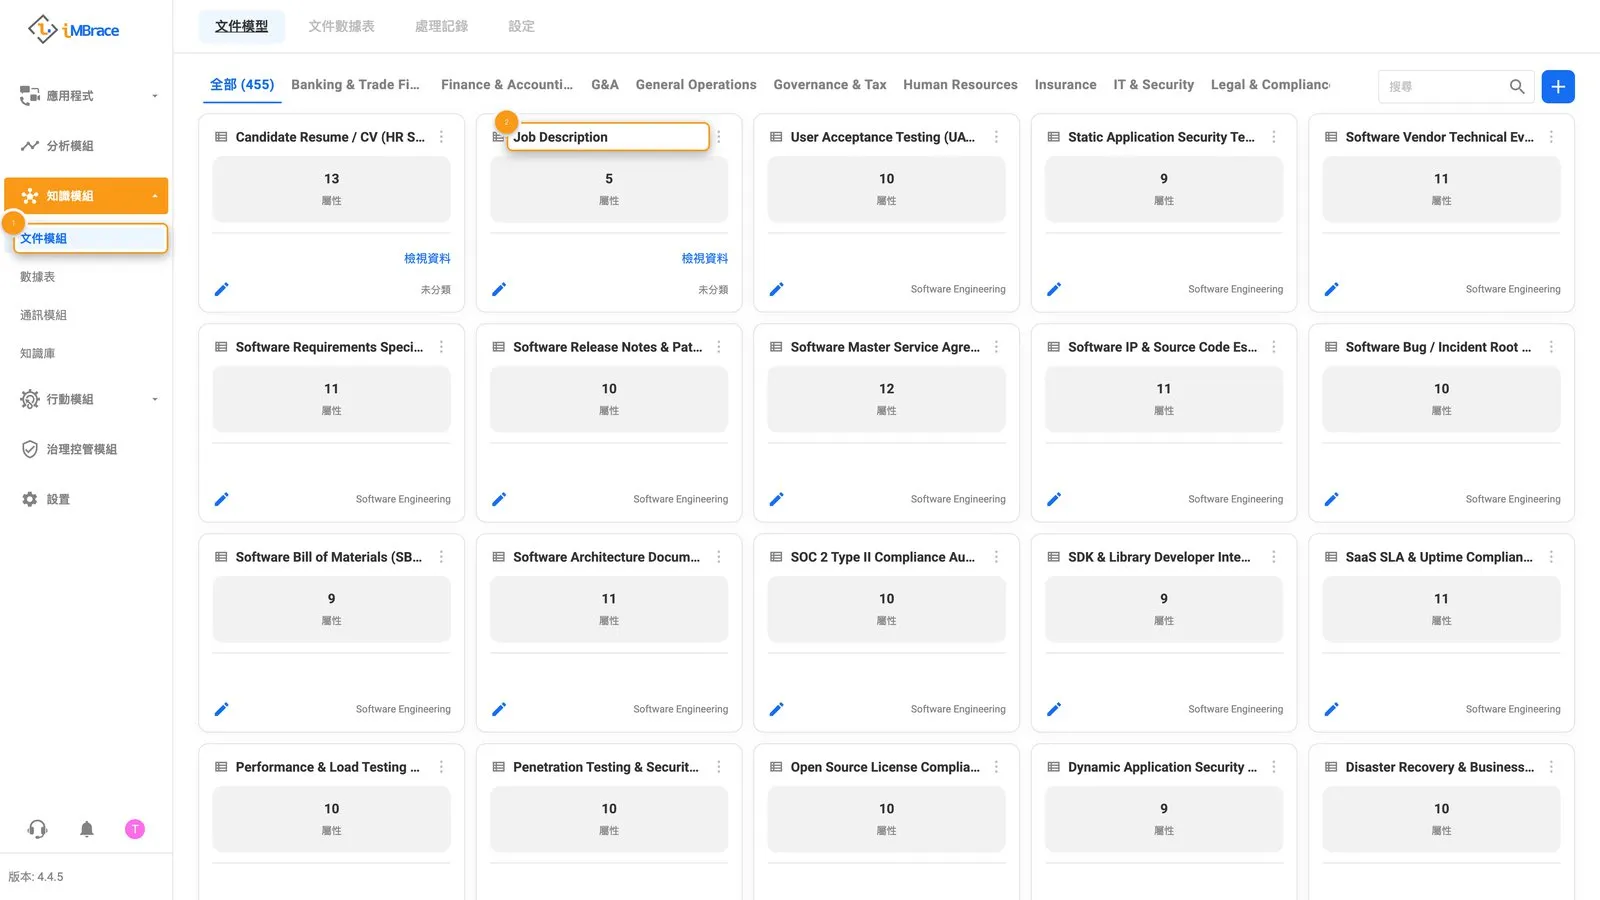The image size is (1600, 900).
Task: Expand the 行動模組 sidebar menu
Action: pos(86,399)
